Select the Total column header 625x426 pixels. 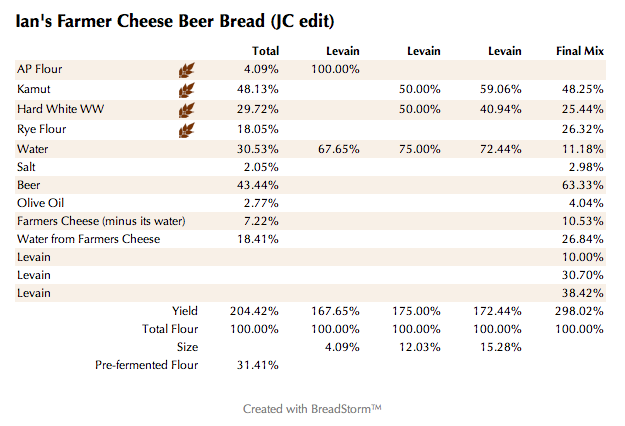265,50
